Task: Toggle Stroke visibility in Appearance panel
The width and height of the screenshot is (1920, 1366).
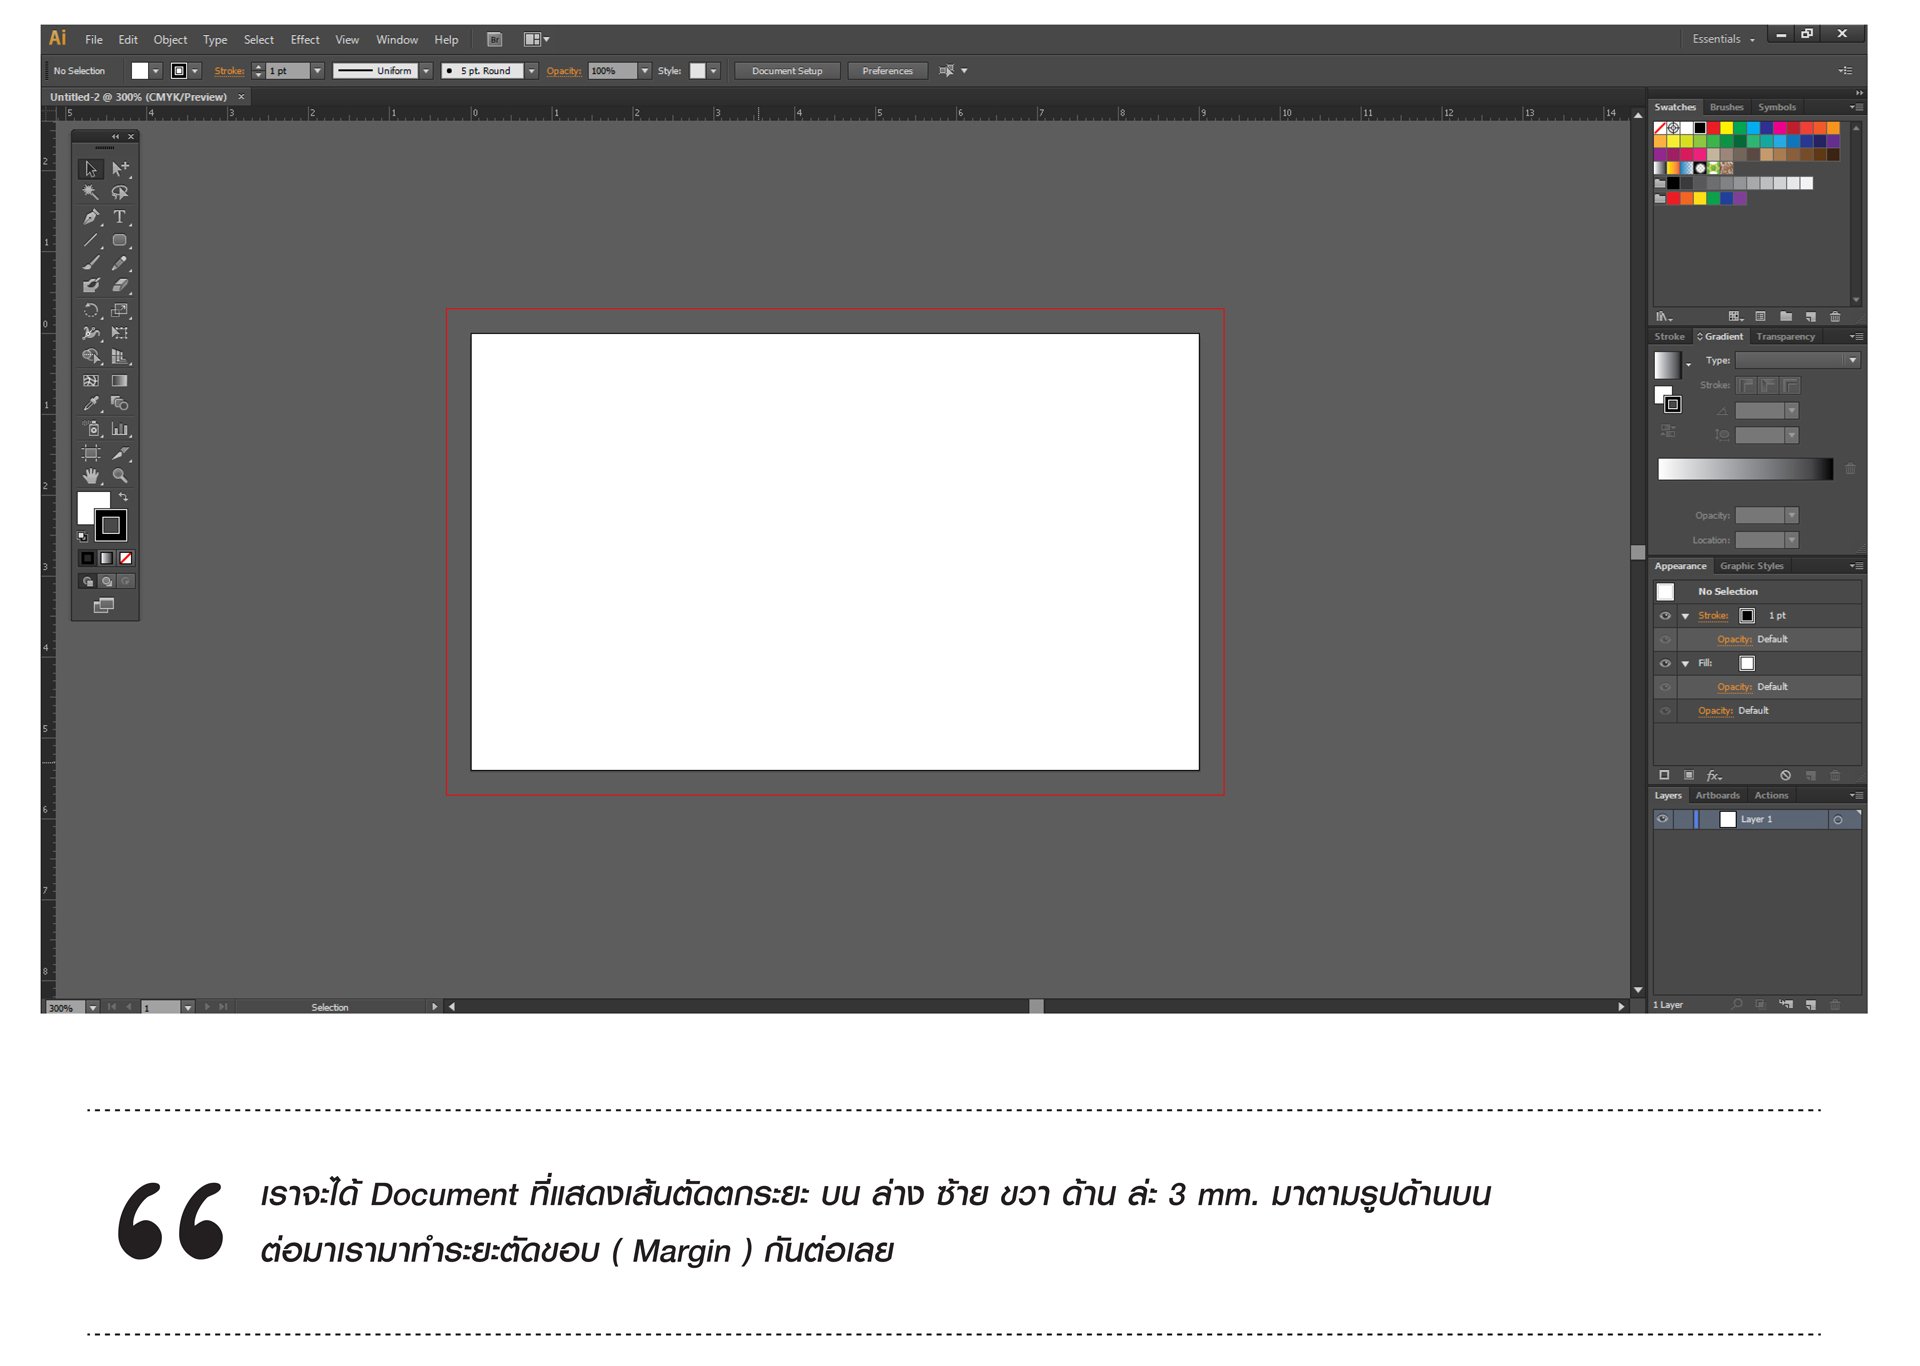Action: (x=1665, y=616)
